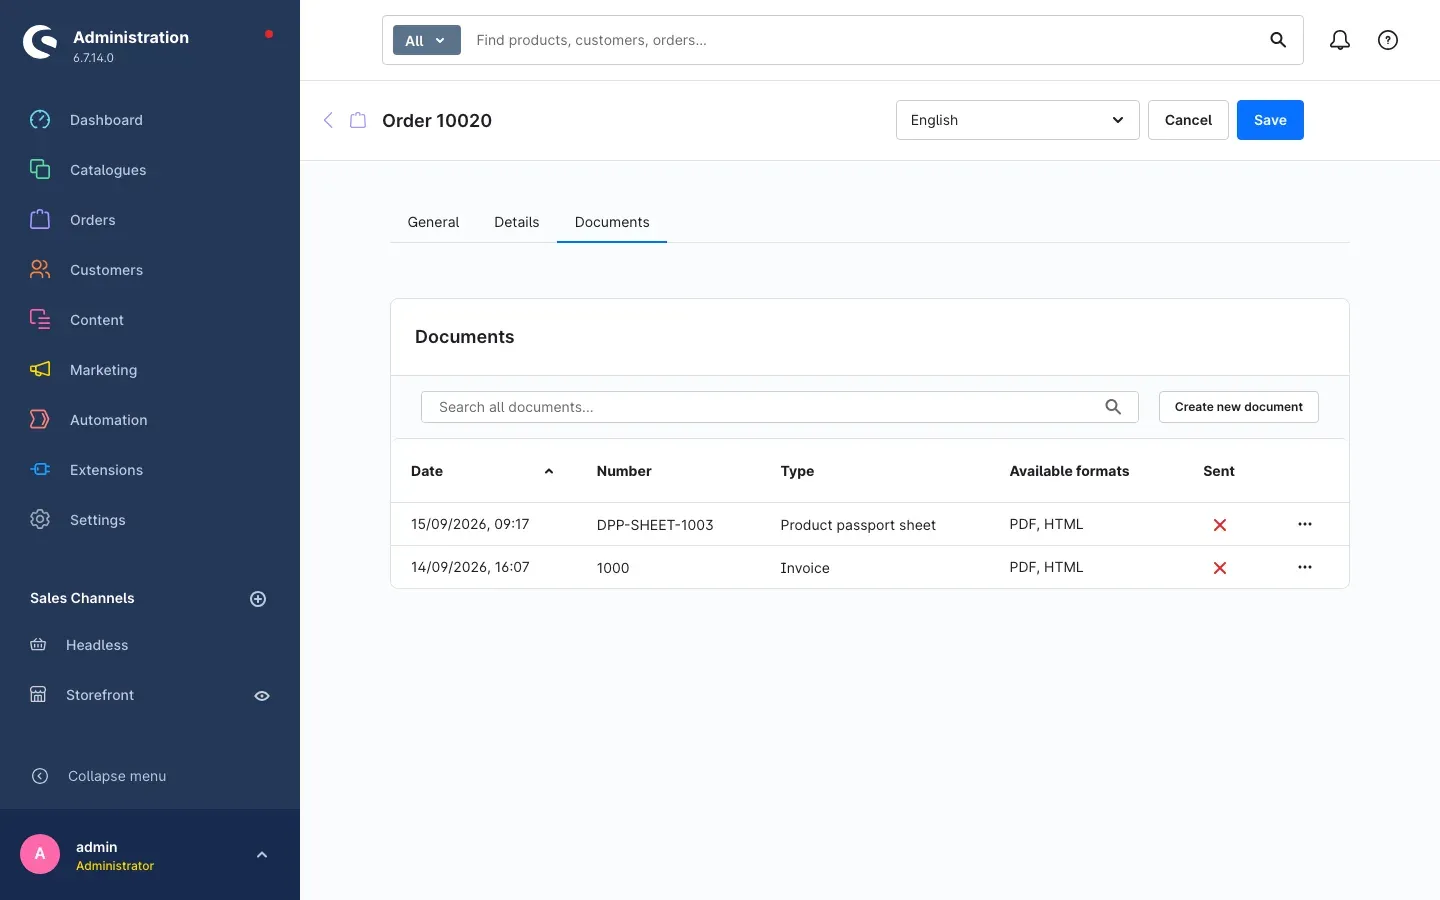The image size is (1440, 900).
Task: Open the Dashboard icon in sidebar
Action: pos(40,120)
